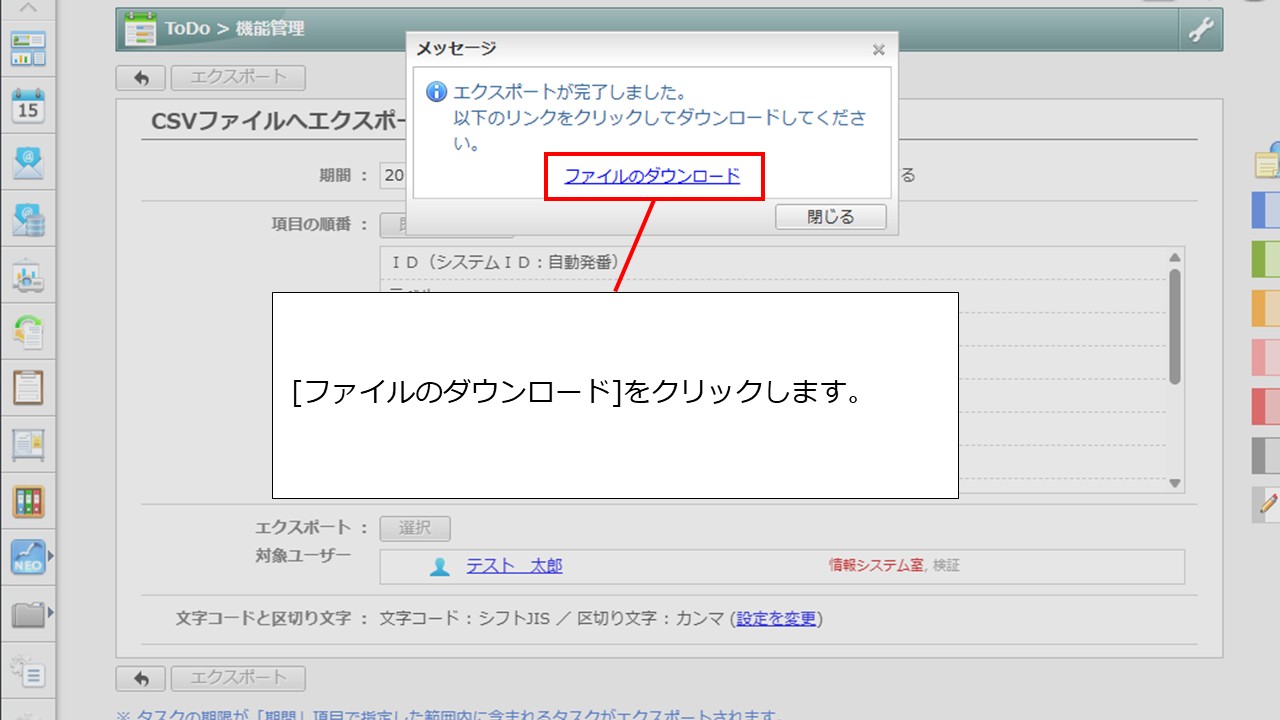Open the wrench settings icon in the ToDo header

click(1200, 30)
